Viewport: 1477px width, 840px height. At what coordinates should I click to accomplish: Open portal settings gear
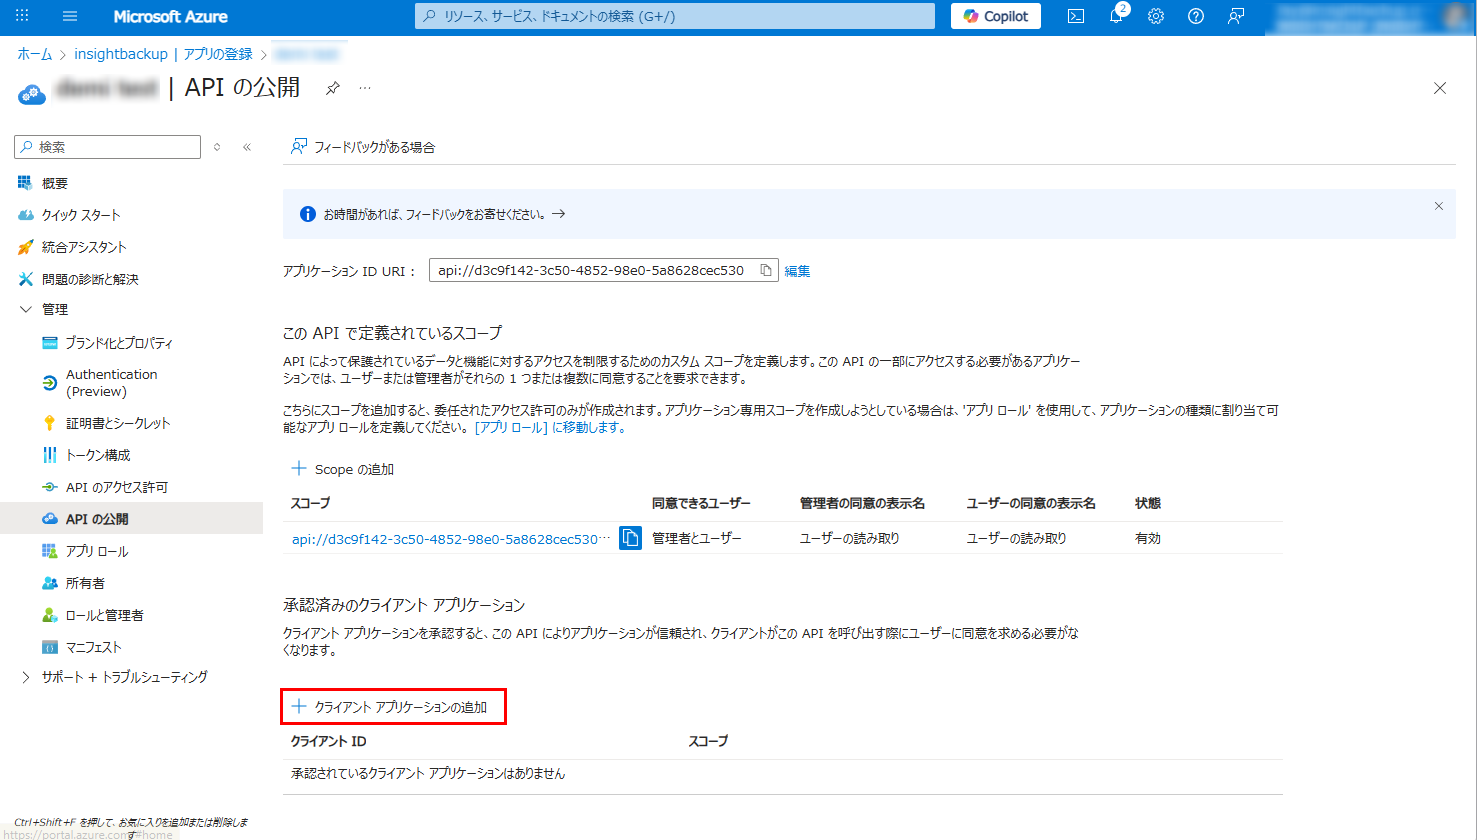click(x=1156, y=16)
